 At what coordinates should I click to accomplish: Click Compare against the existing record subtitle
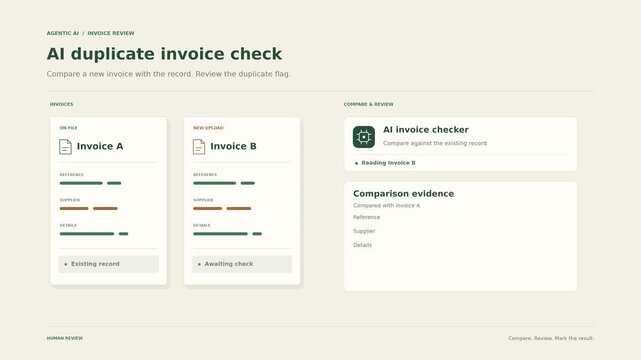pos(435,143)
